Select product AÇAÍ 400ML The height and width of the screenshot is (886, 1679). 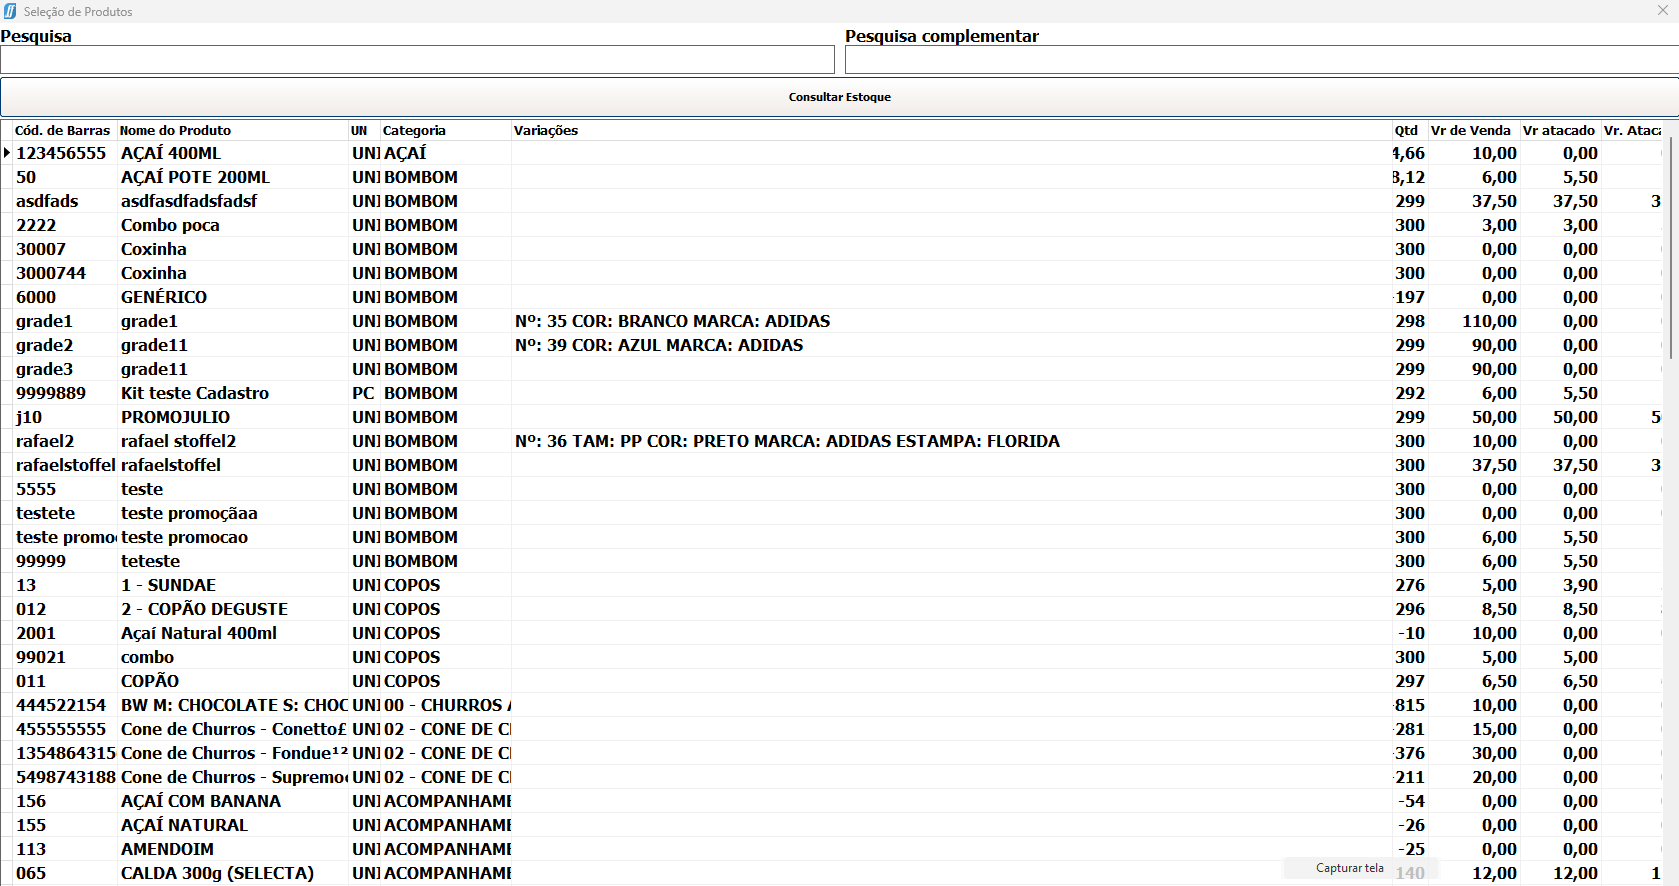coord(171,153)
